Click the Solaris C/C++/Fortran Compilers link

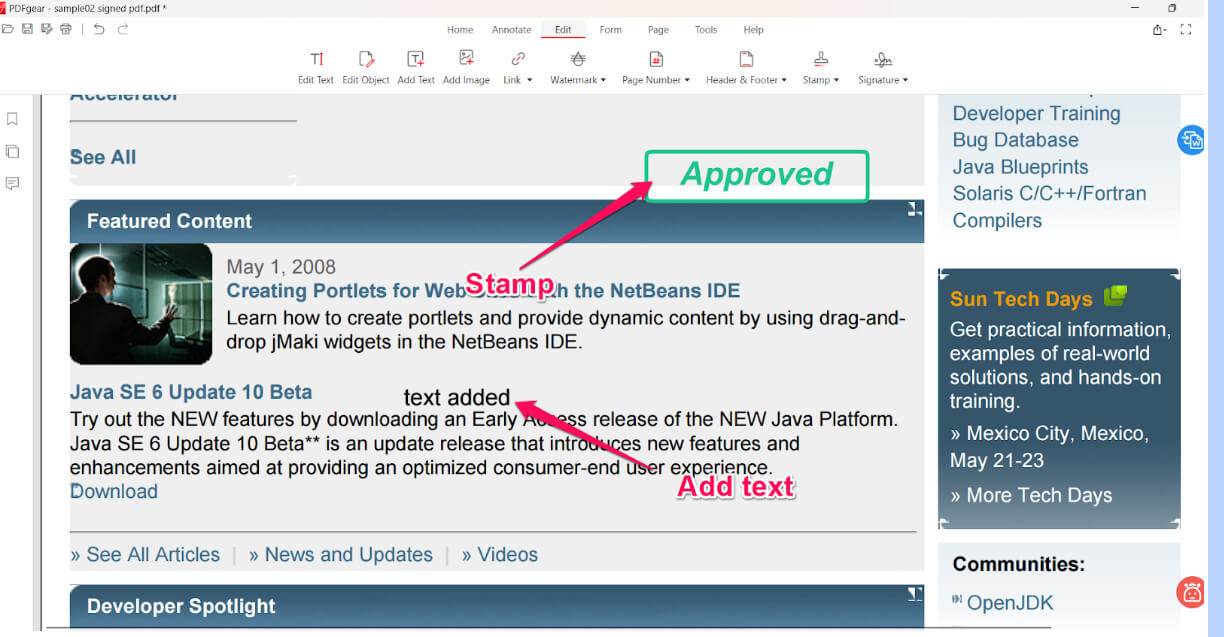click(x=1049, y=207)
